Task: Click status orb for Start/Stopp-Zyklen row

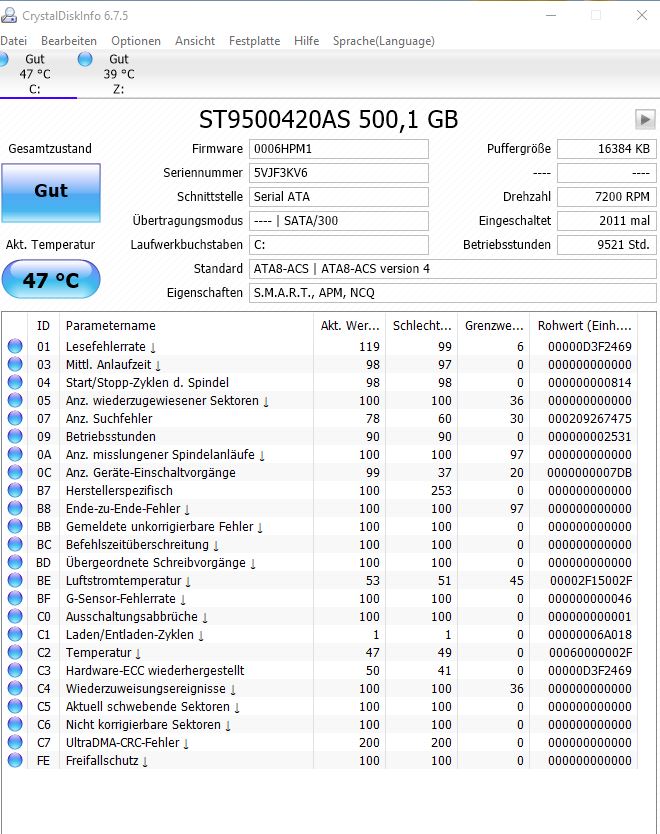Action: tap(15, 382)
